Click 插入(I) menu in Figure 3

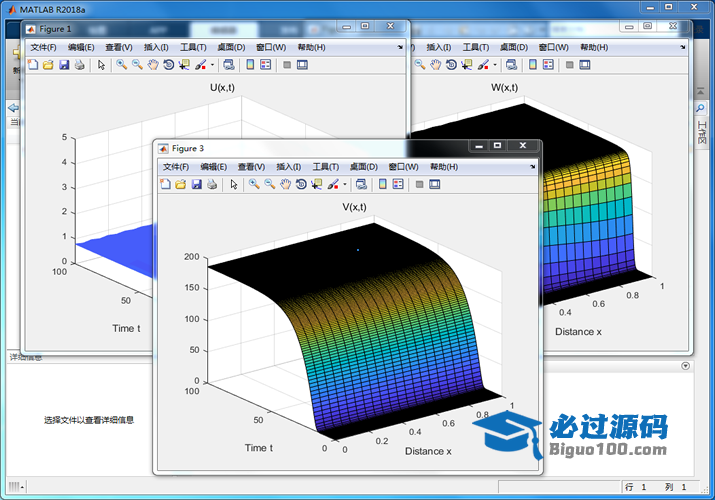(289, 166)
